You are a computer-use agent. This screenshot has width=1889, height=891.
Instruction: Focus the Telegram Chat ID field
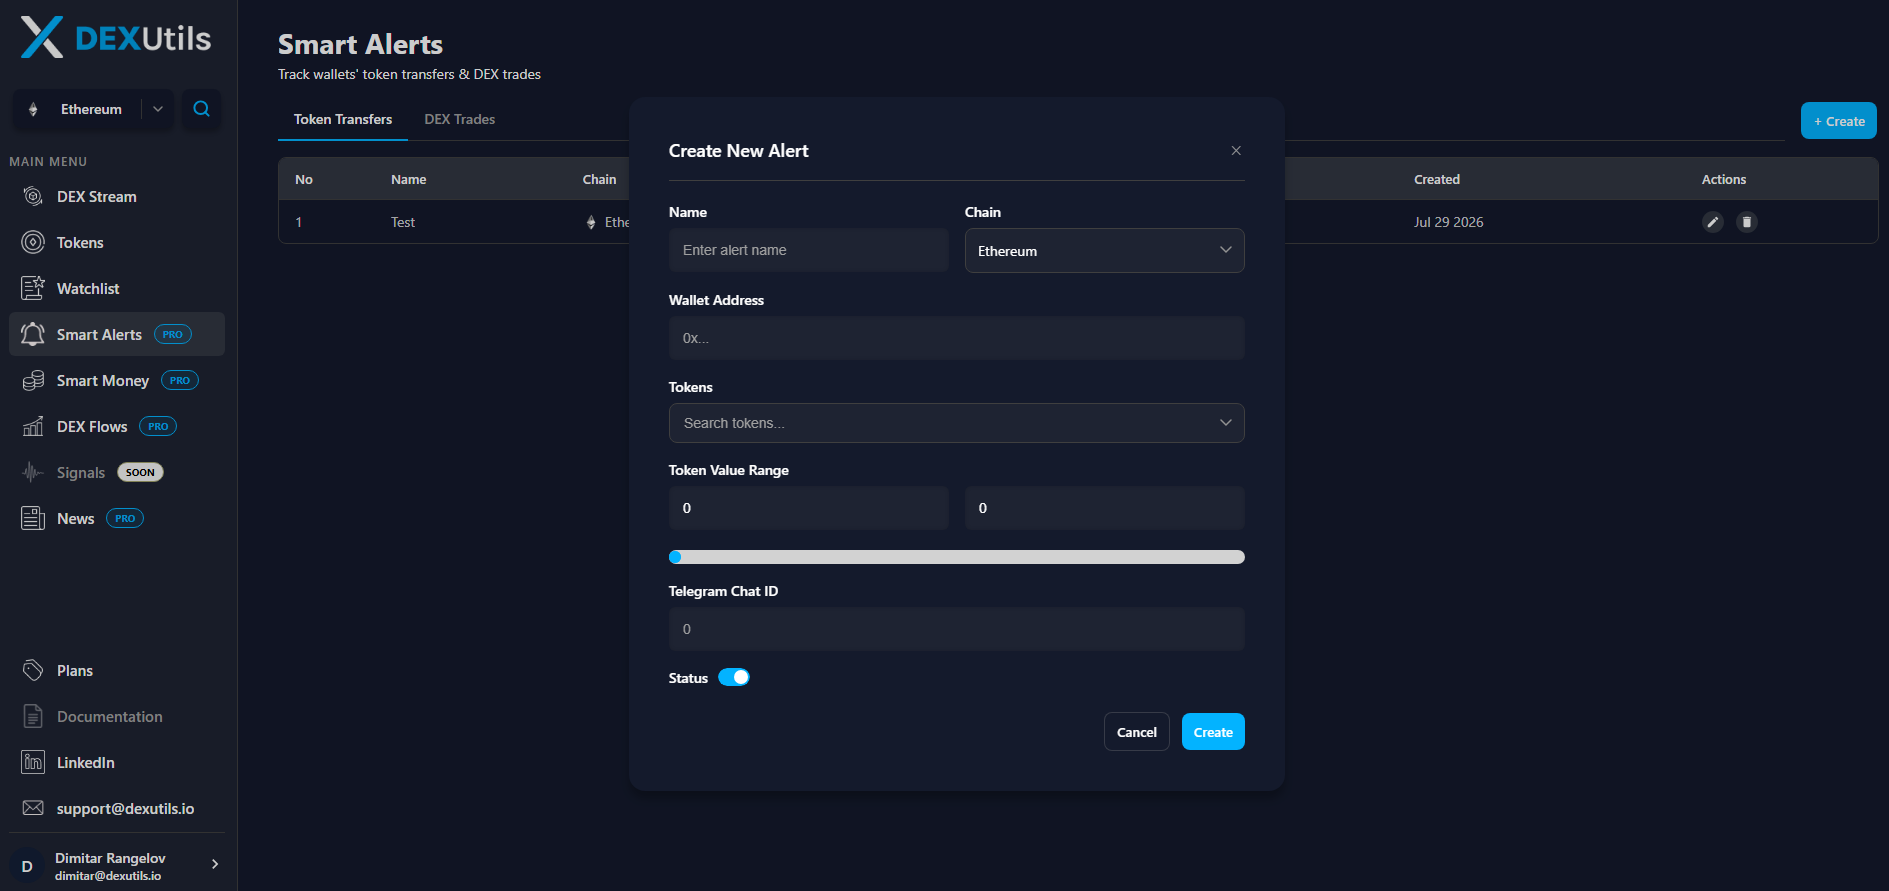point(956,629)
